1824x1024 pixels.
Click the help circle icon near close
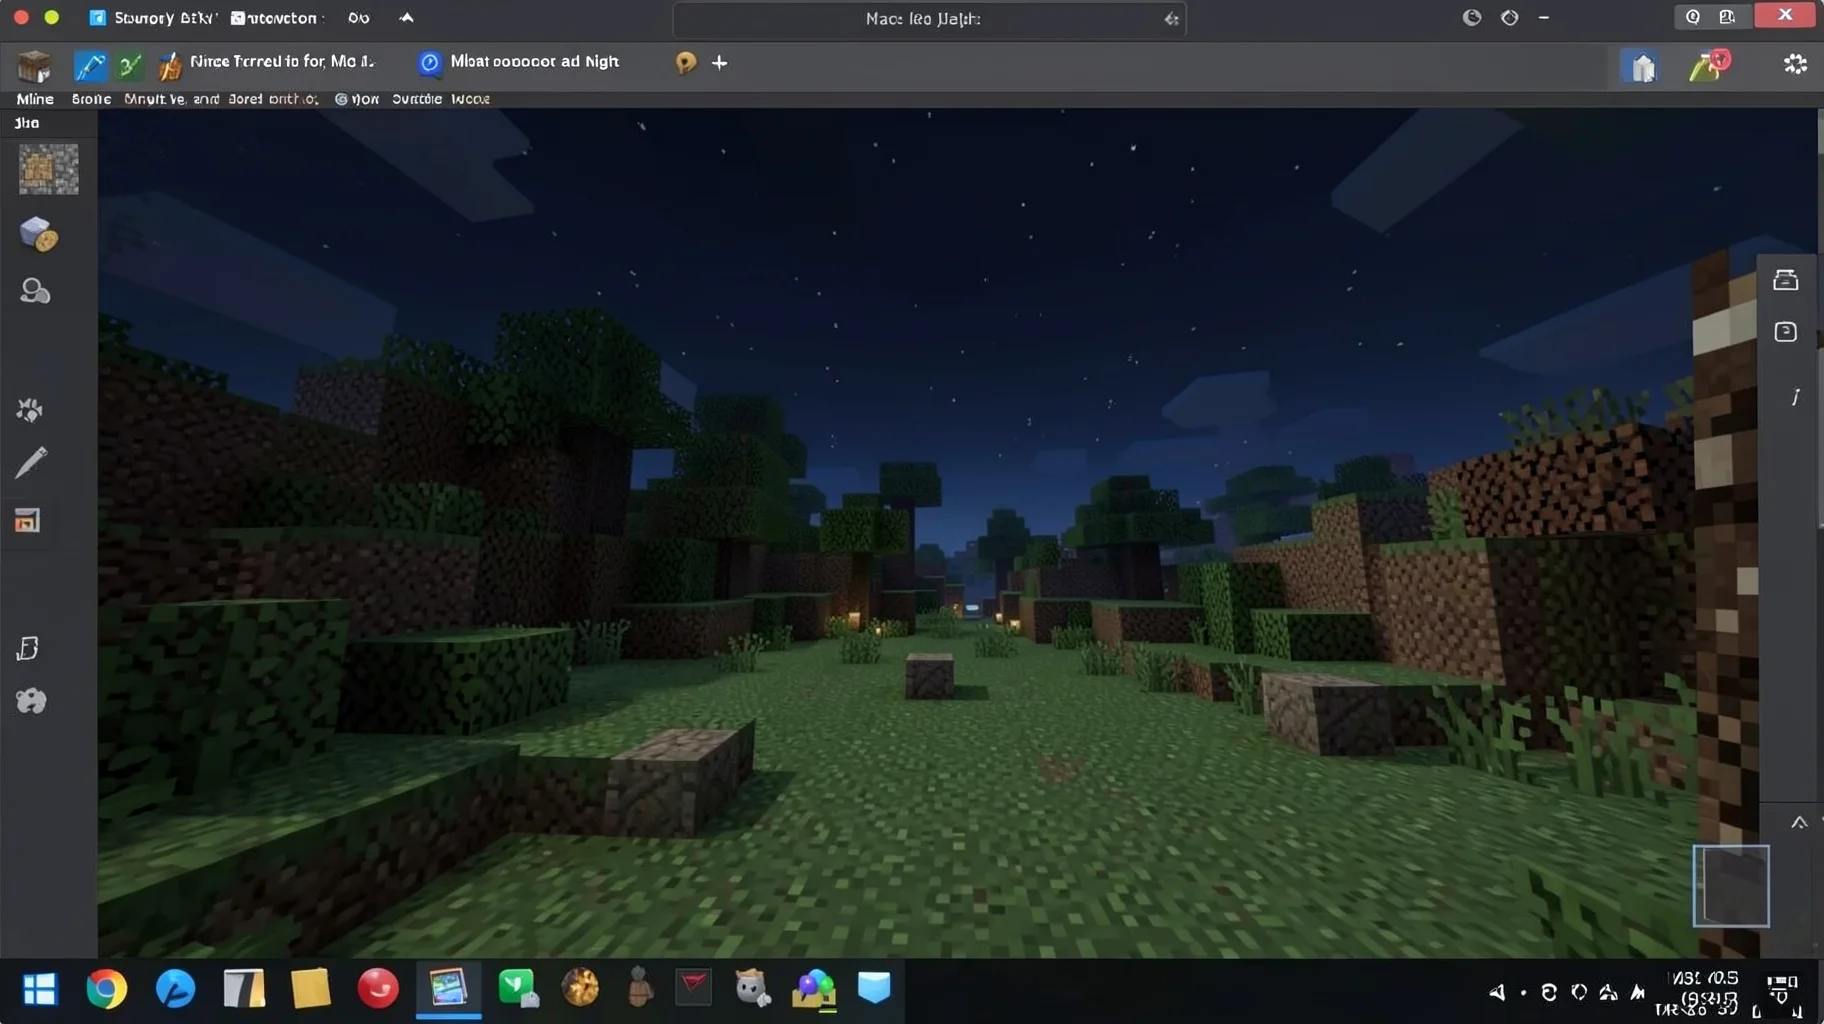pos(1692,16)
